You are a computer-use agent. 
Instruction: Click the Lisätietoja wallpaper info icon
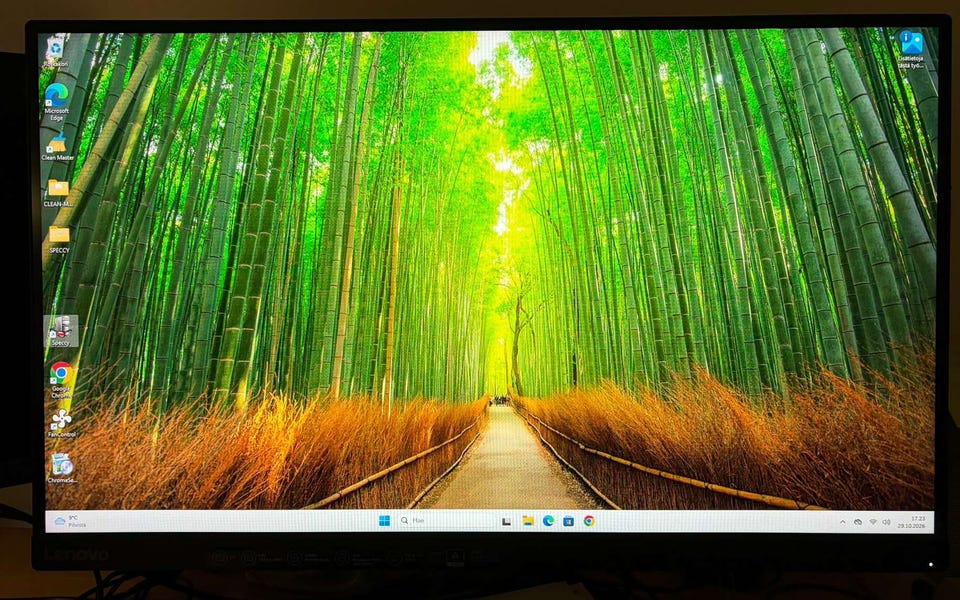[x=910, y=49]
